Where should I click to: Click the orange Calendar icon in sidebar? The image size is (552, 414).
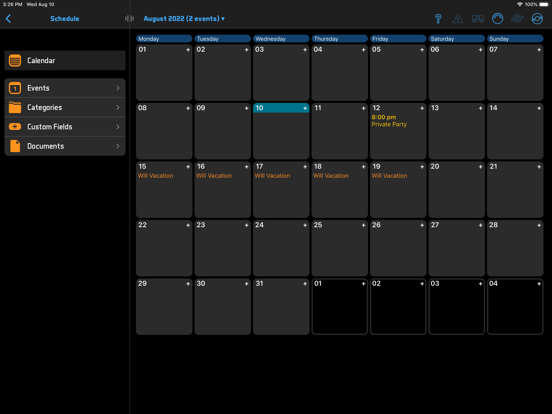15,61
